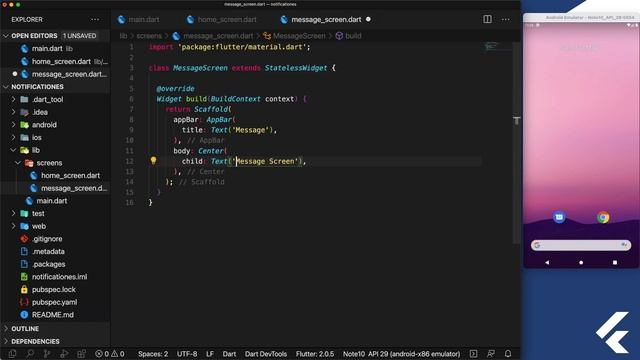Change indentation via Spaces: 2
640x360 pixels.
coord(153,354)
